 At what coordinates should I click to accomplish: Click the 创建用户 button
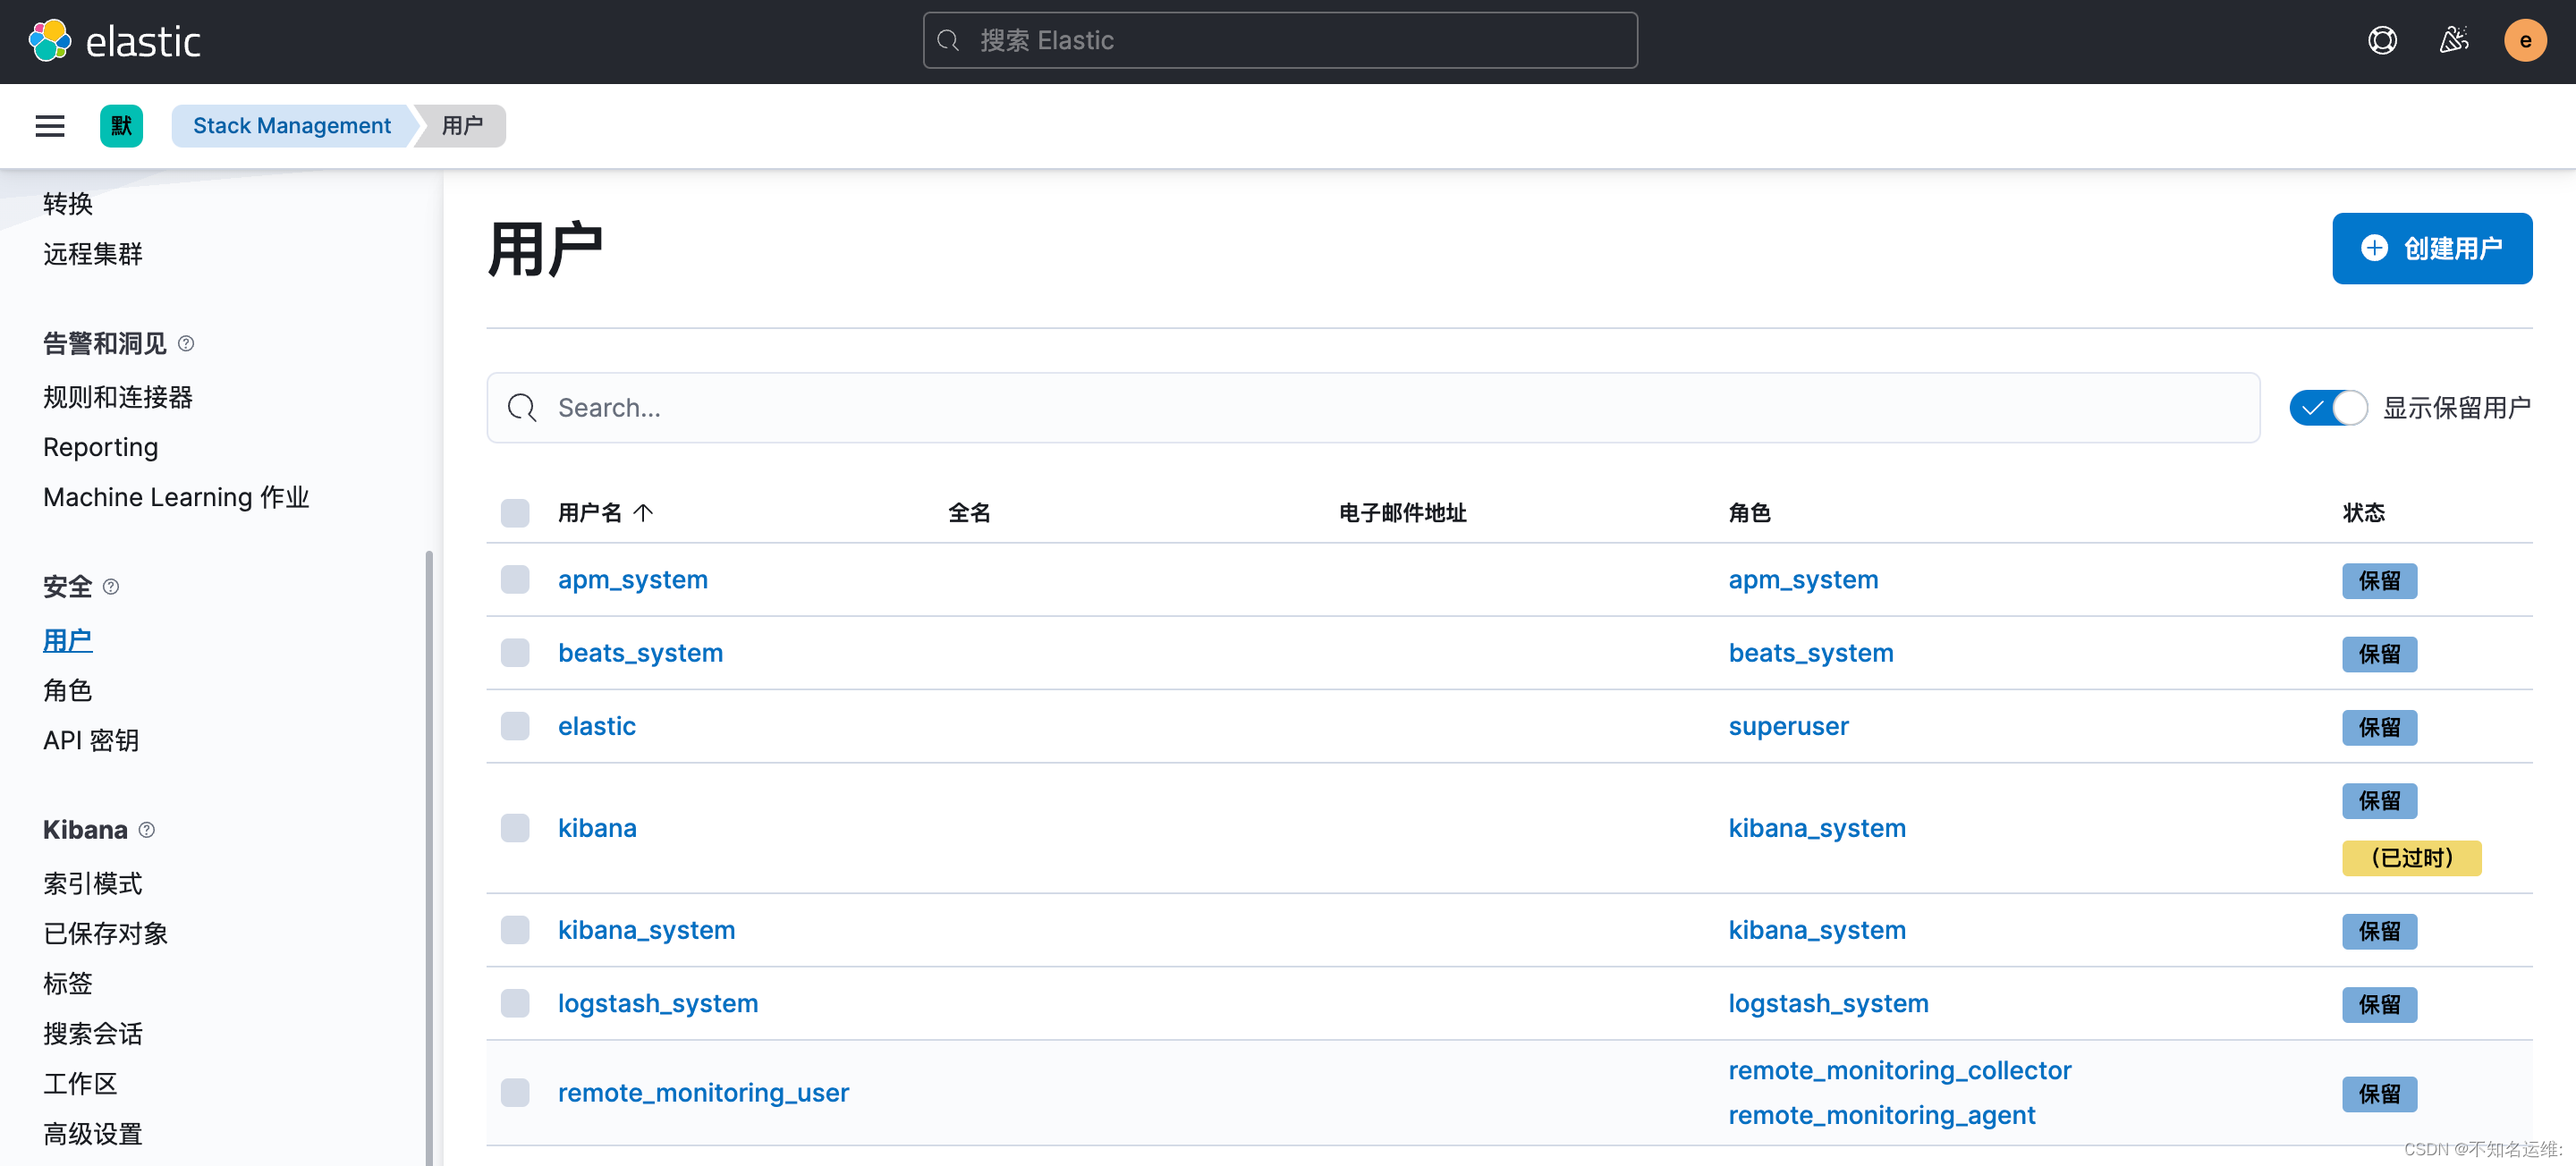[2431, 248]
